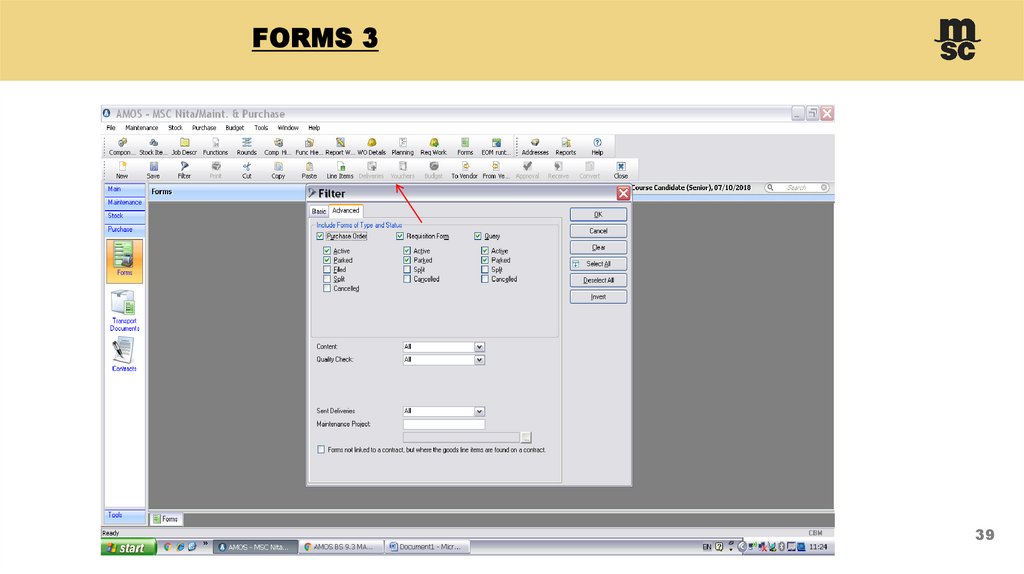Open the Req Work toolbar icon
This screenshot has height=574, width=1024.
point(434,146)
